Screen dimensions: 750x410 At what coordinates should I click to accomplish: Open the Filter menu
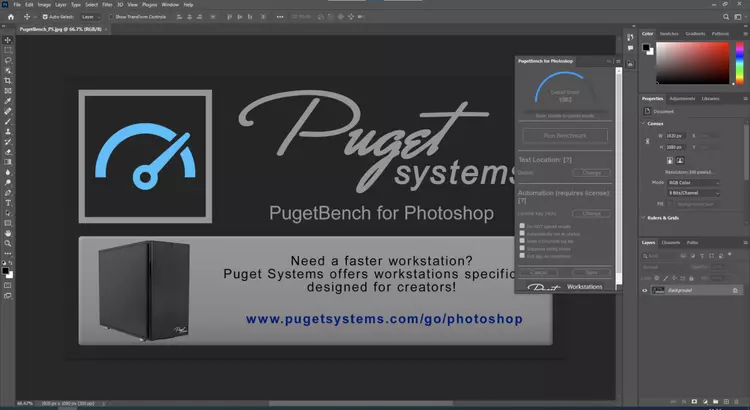click(x=107, y=5)
